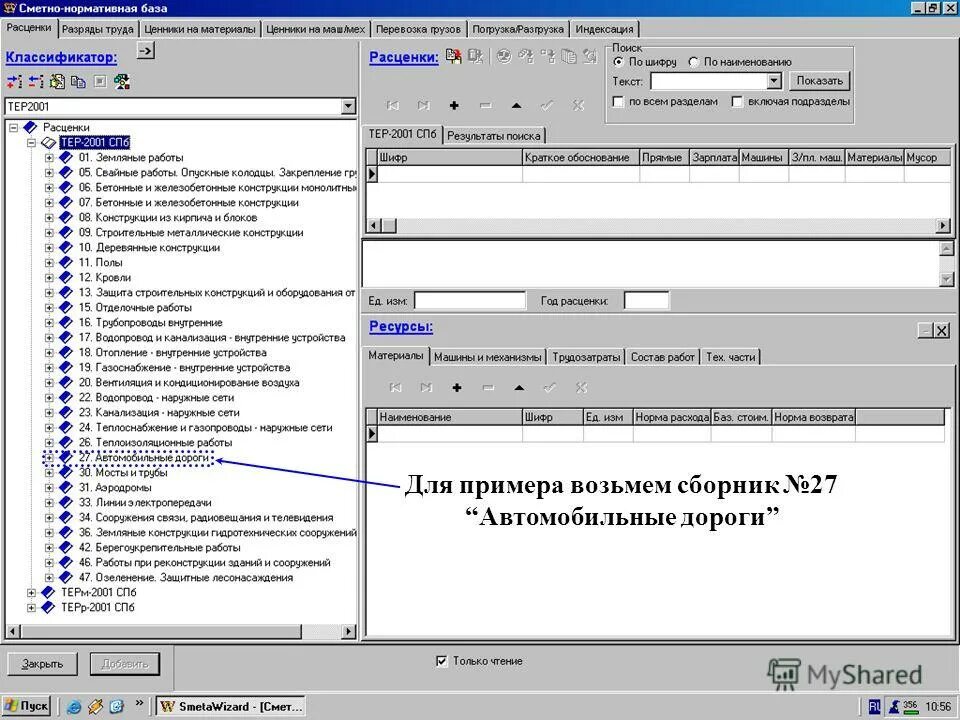Click the add classifier node icon
The image size is (960, 720).
(x=14, y=81)
